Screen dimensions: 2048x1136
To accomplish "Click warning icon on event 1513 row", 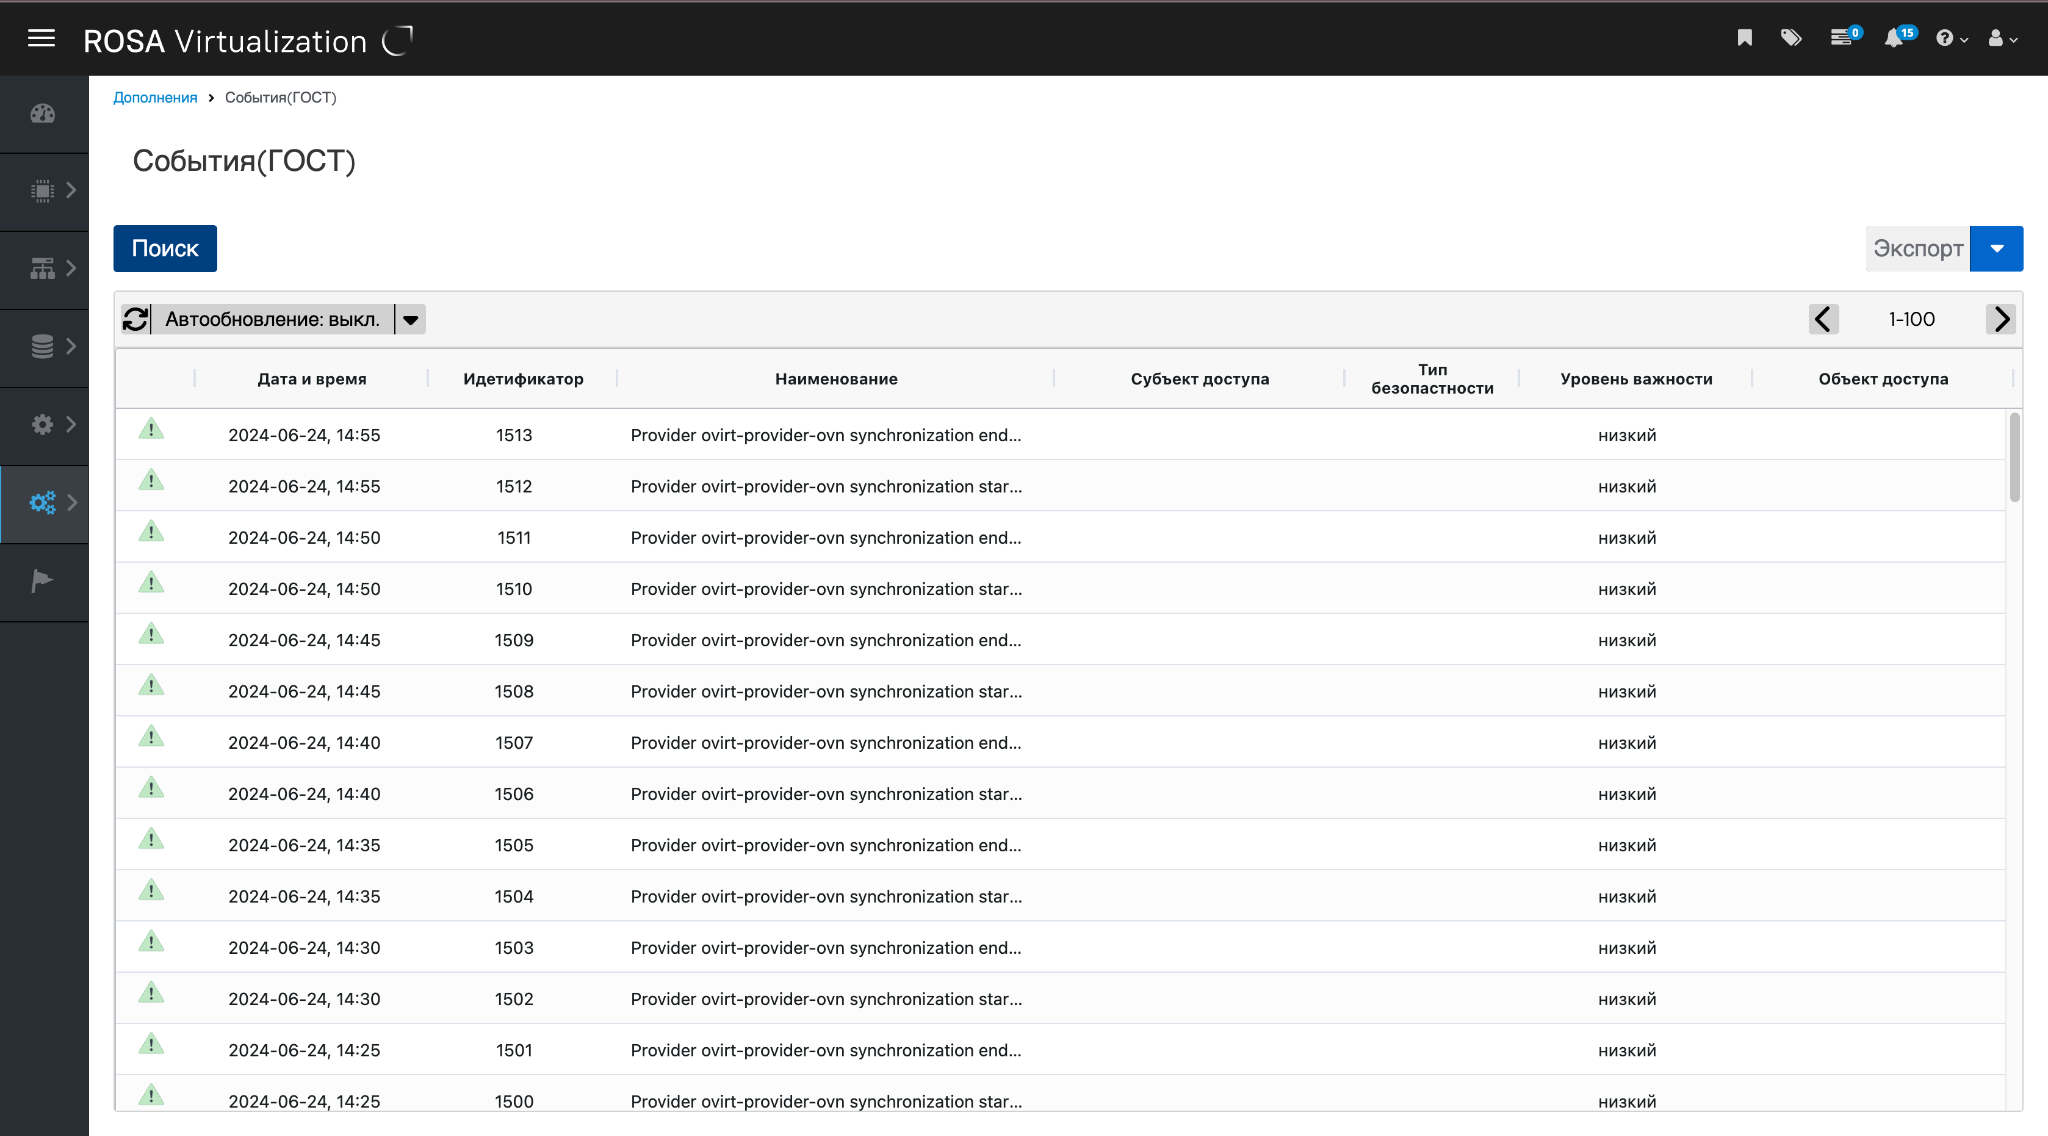I will coord(151,431).
